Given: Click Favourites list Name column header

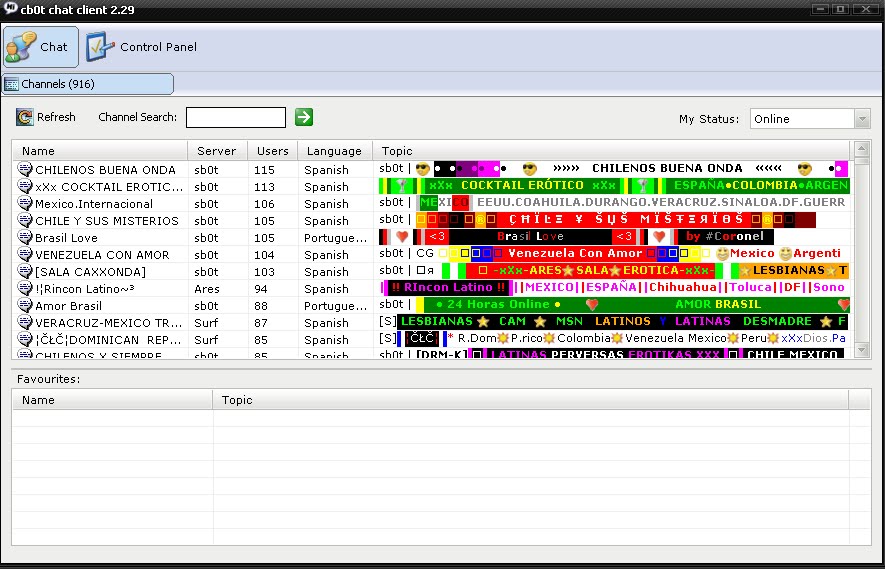Looking at the screenshot, I should pyautogui.click(x=112, y=400).
